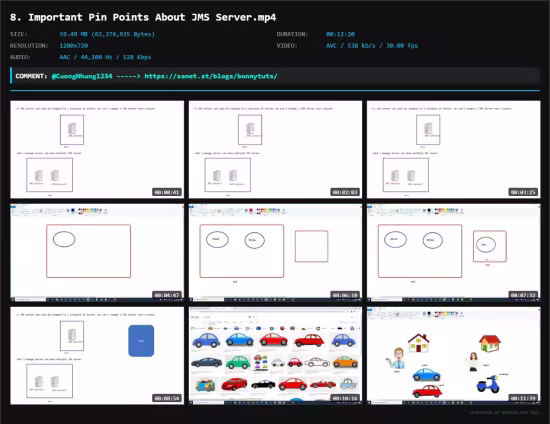This screenshot has width=550, height=424.
Task: Click the 00:02:03 timestamp badge
Action: click(345, 192)
